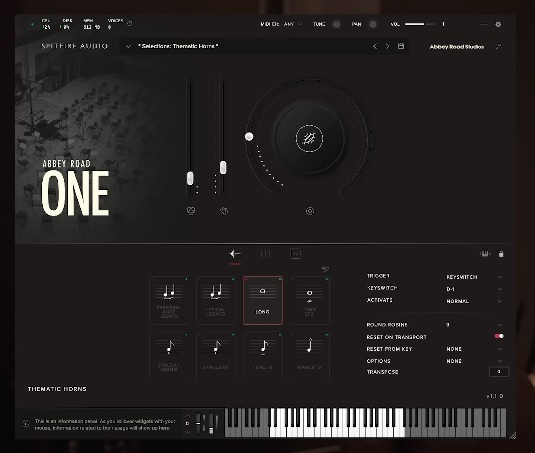Image resolution: width=535 pixels, height=453 pixels.
Task: Click the Abbey Road Studios label
Action: tap(457, 47)
